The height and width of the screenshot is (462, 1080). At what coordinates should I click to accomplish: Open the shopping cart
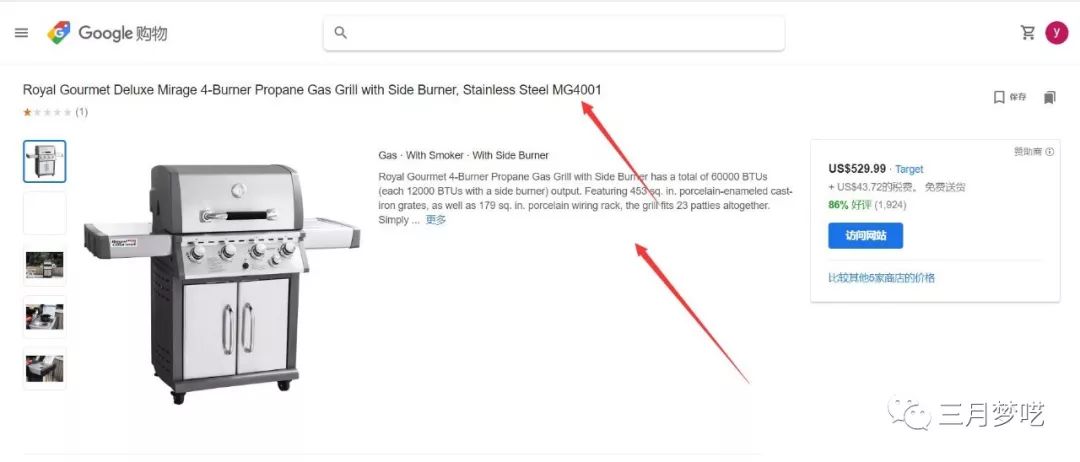(x=1028, y=32)
